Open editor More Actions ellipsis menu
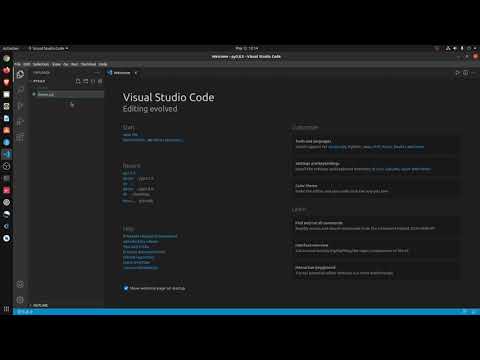This screenshot has width=480, height=360. coord(473,73)
